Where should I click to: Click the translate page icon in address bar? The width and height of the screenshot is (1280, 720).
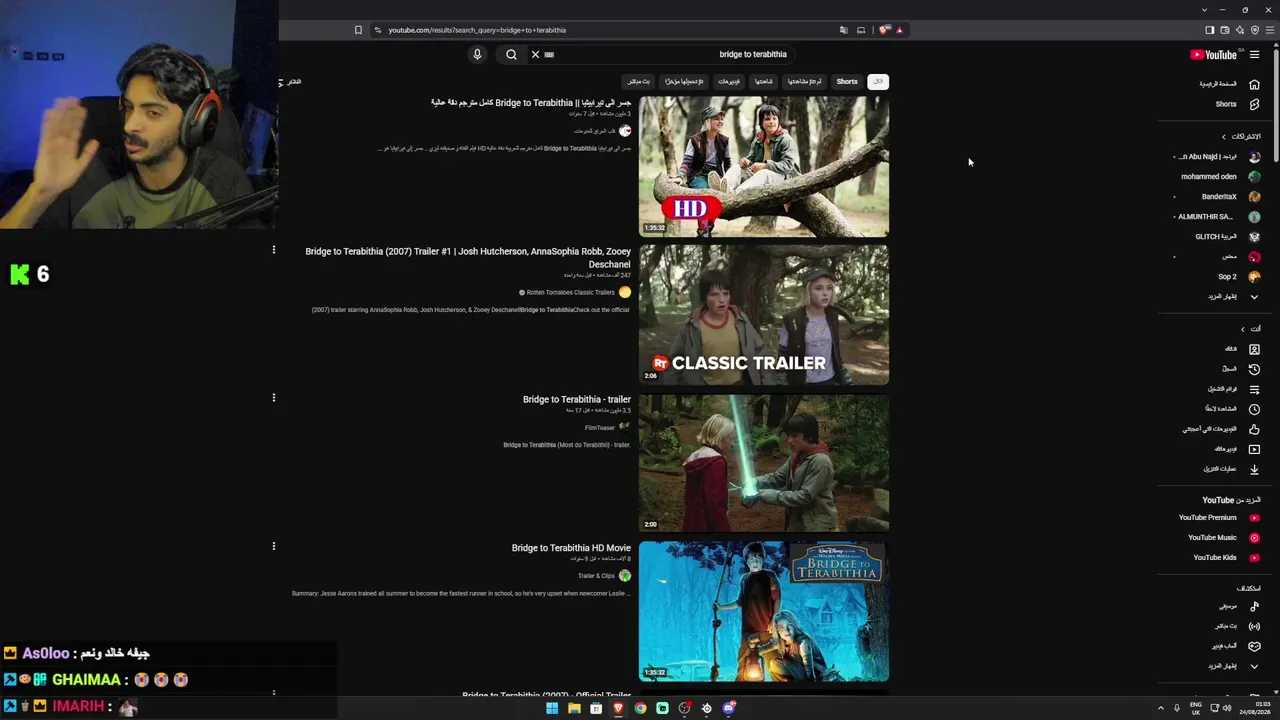[843, 30]
